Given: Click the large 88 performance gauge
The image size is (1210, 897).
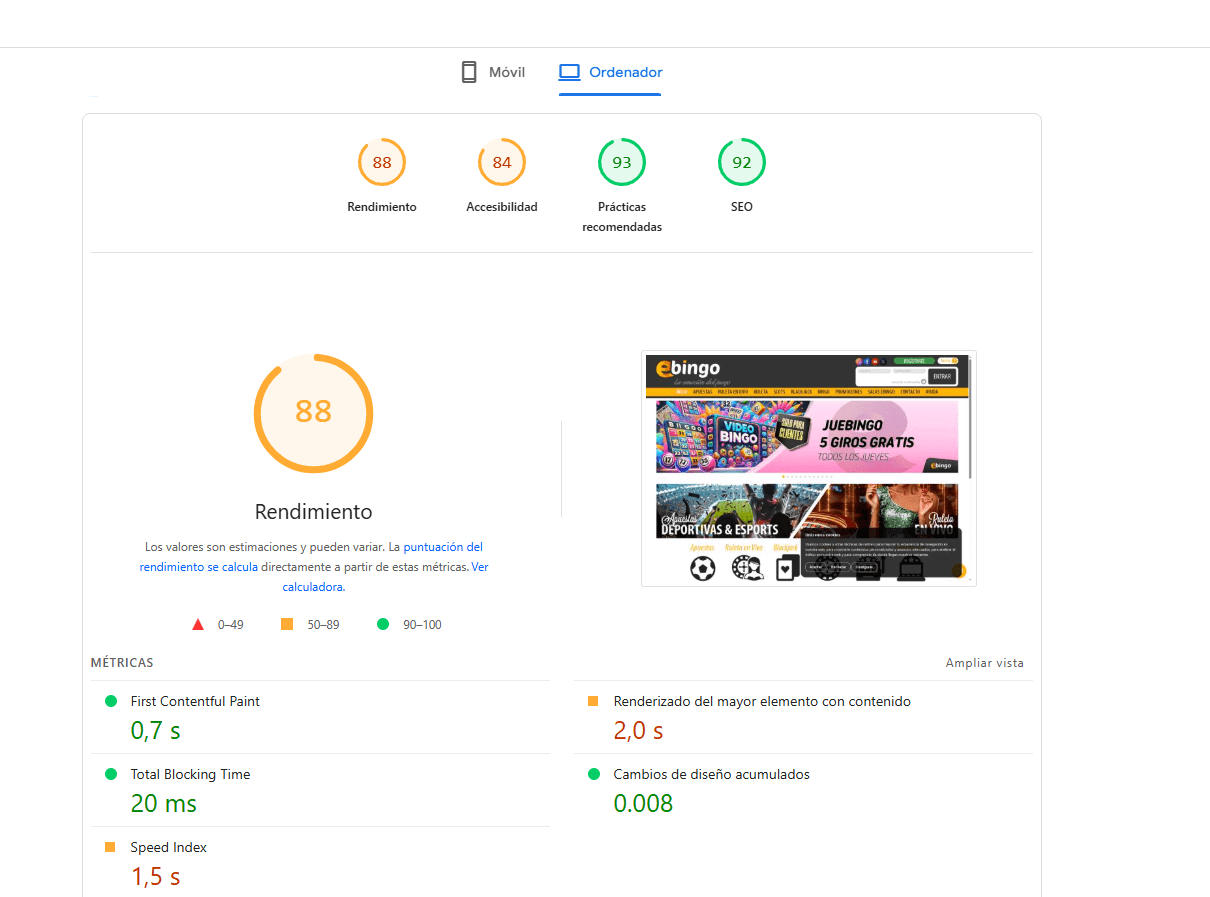Looking at the screenshot, I should coord(313,412).
